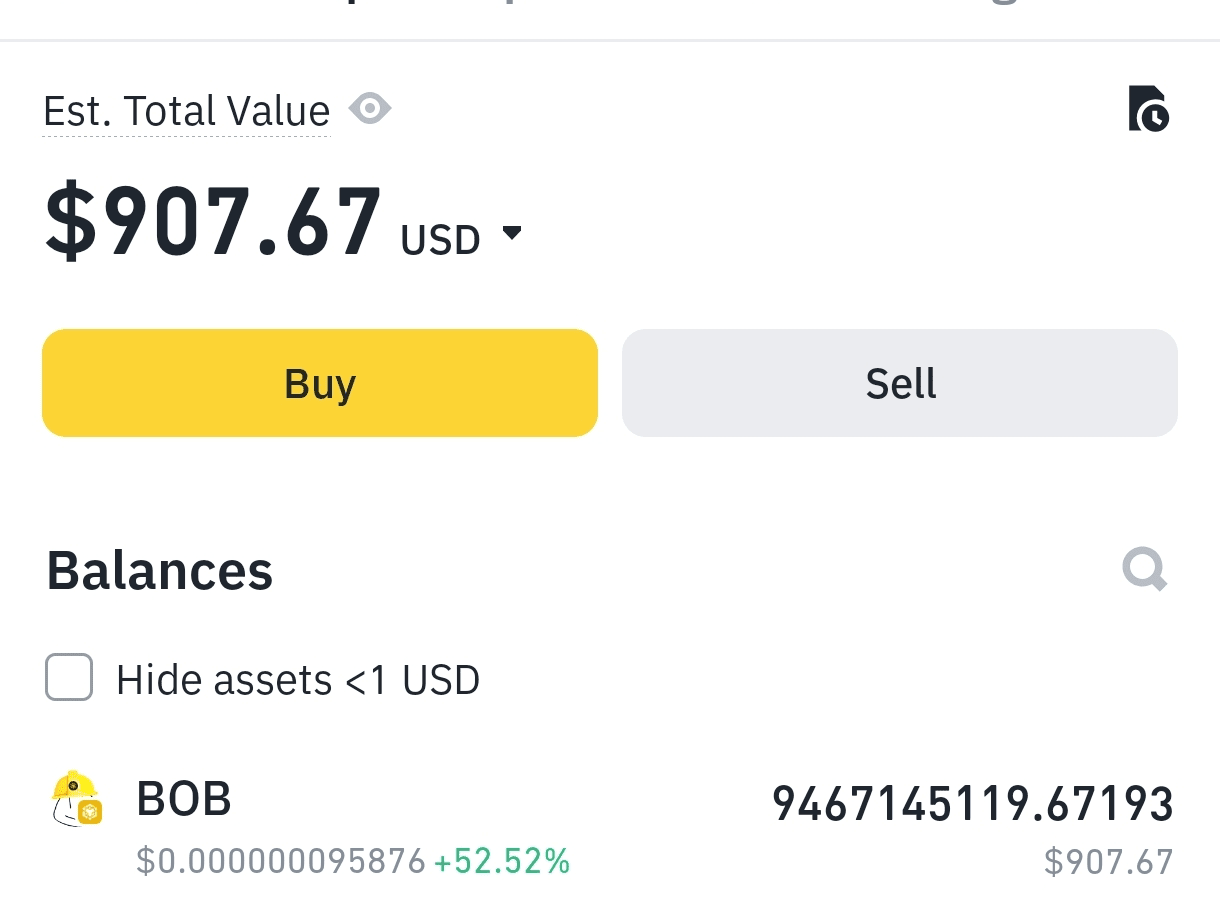Open the transaction history icon
1220x915 pixels.
(1148, 109)
